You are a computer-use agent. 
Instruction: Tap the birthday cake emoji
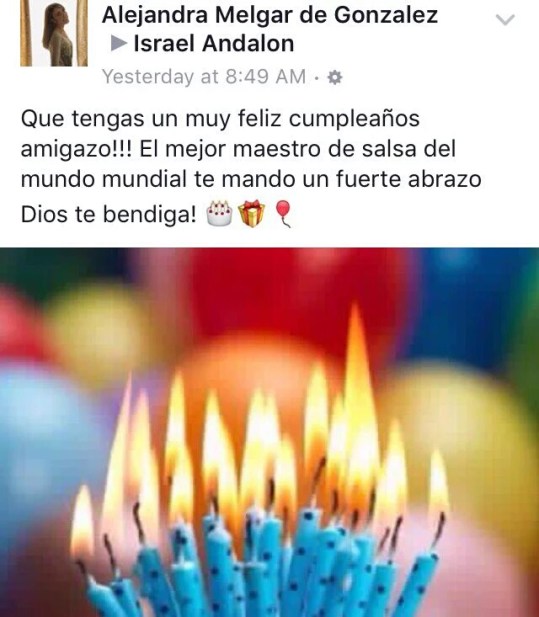click(220, 213)
